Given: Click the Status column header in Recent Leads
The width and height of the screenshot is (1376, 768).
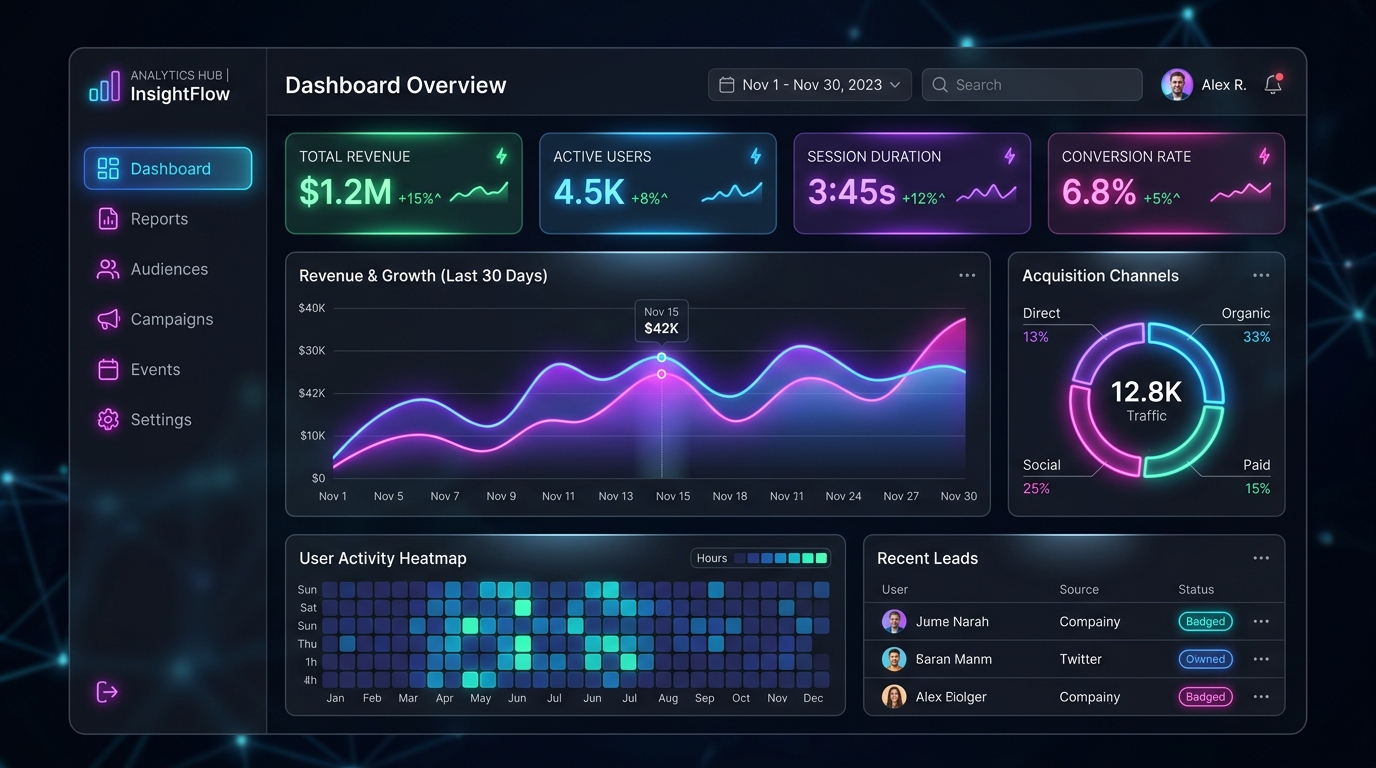Looking at the screenshot, I should [x=1196, y=590].
